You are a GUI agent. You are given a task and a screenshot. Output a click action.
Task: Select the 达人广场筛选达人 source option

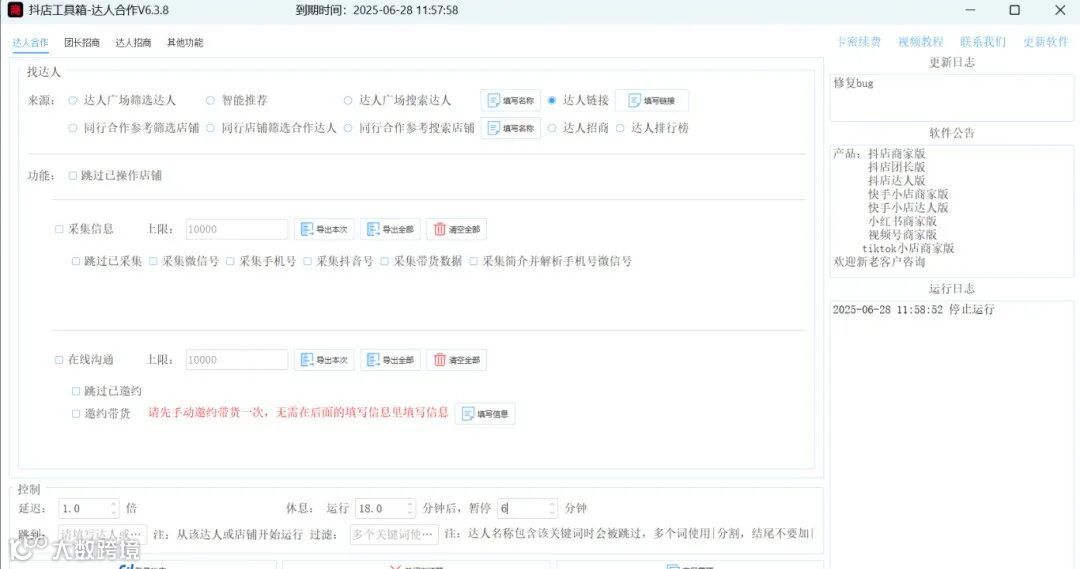tap(72, 101)
